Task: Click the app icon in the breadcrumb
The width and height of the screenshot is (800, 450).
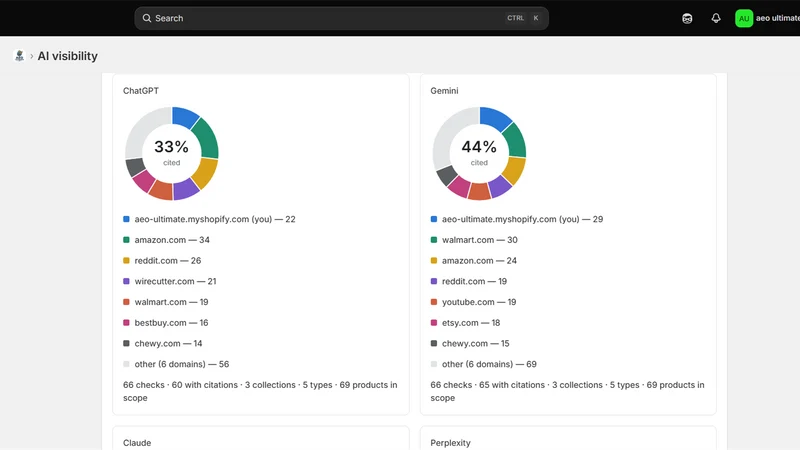Action: (x=19, y=56)
